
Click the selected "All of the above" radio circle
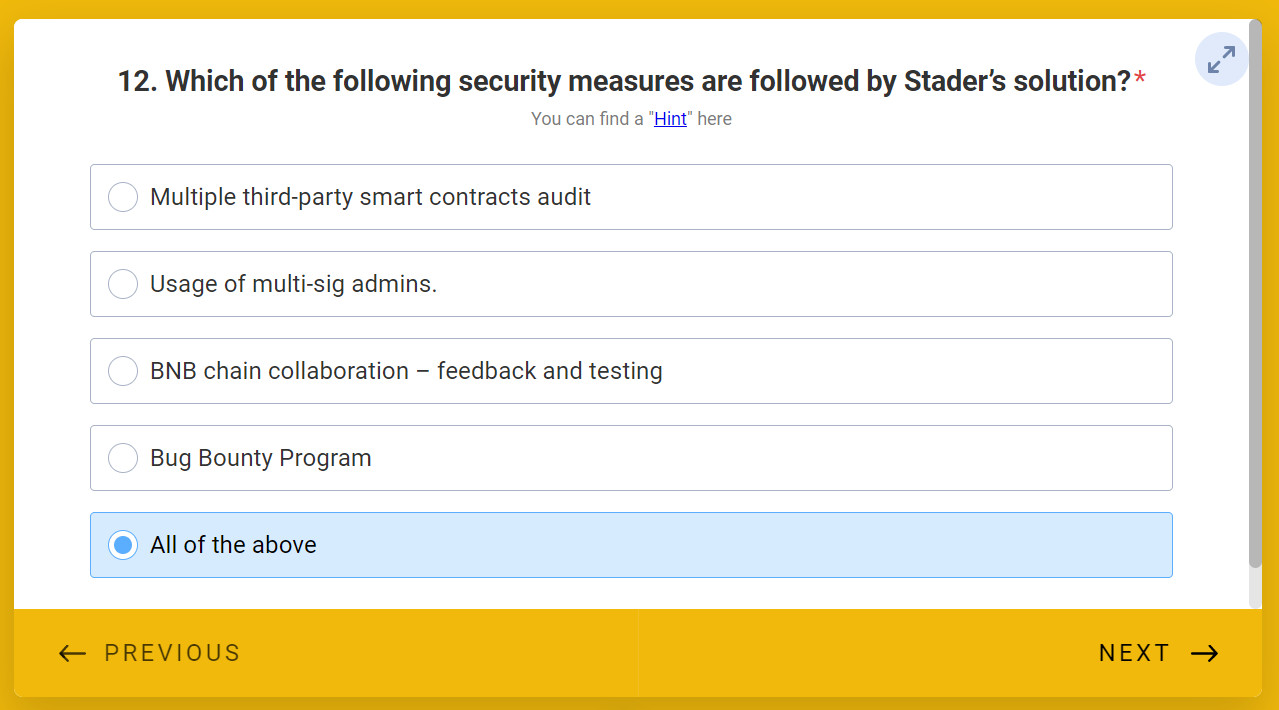click(x=123, y=545)
